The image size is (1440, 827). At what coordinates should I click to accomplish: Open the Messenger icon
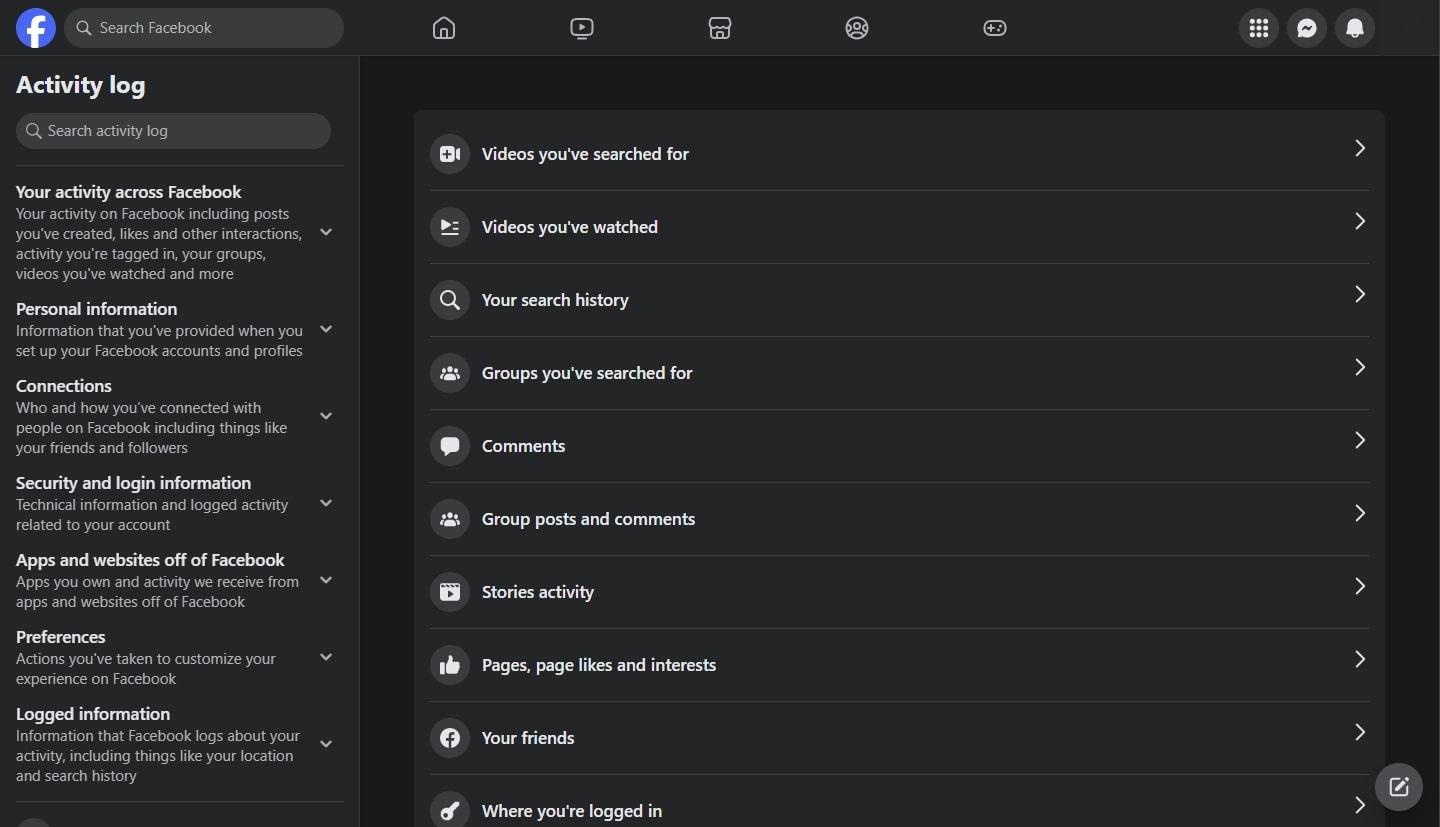click(x=1307, y=28)
